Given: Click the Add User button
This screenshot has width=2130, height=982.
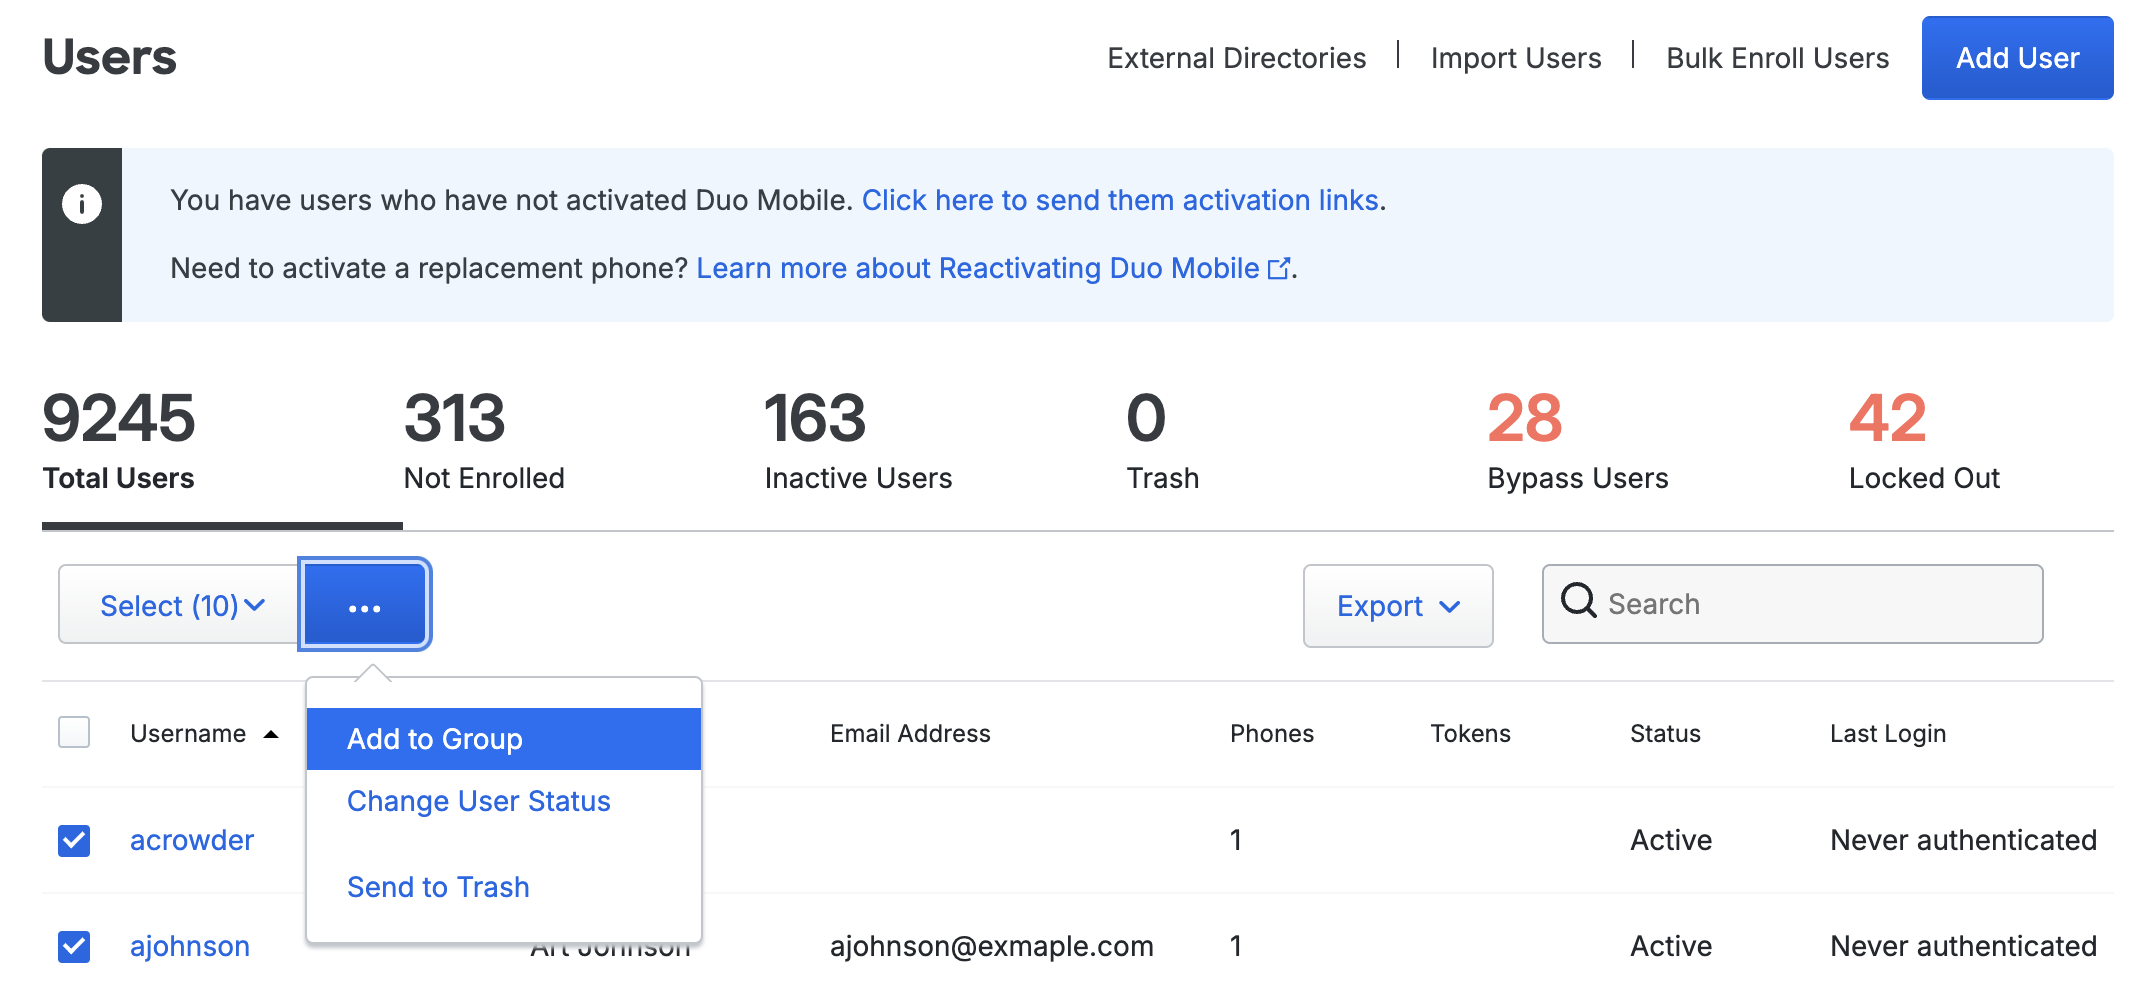Looking at the screenshot, I should pos(2016,57).
